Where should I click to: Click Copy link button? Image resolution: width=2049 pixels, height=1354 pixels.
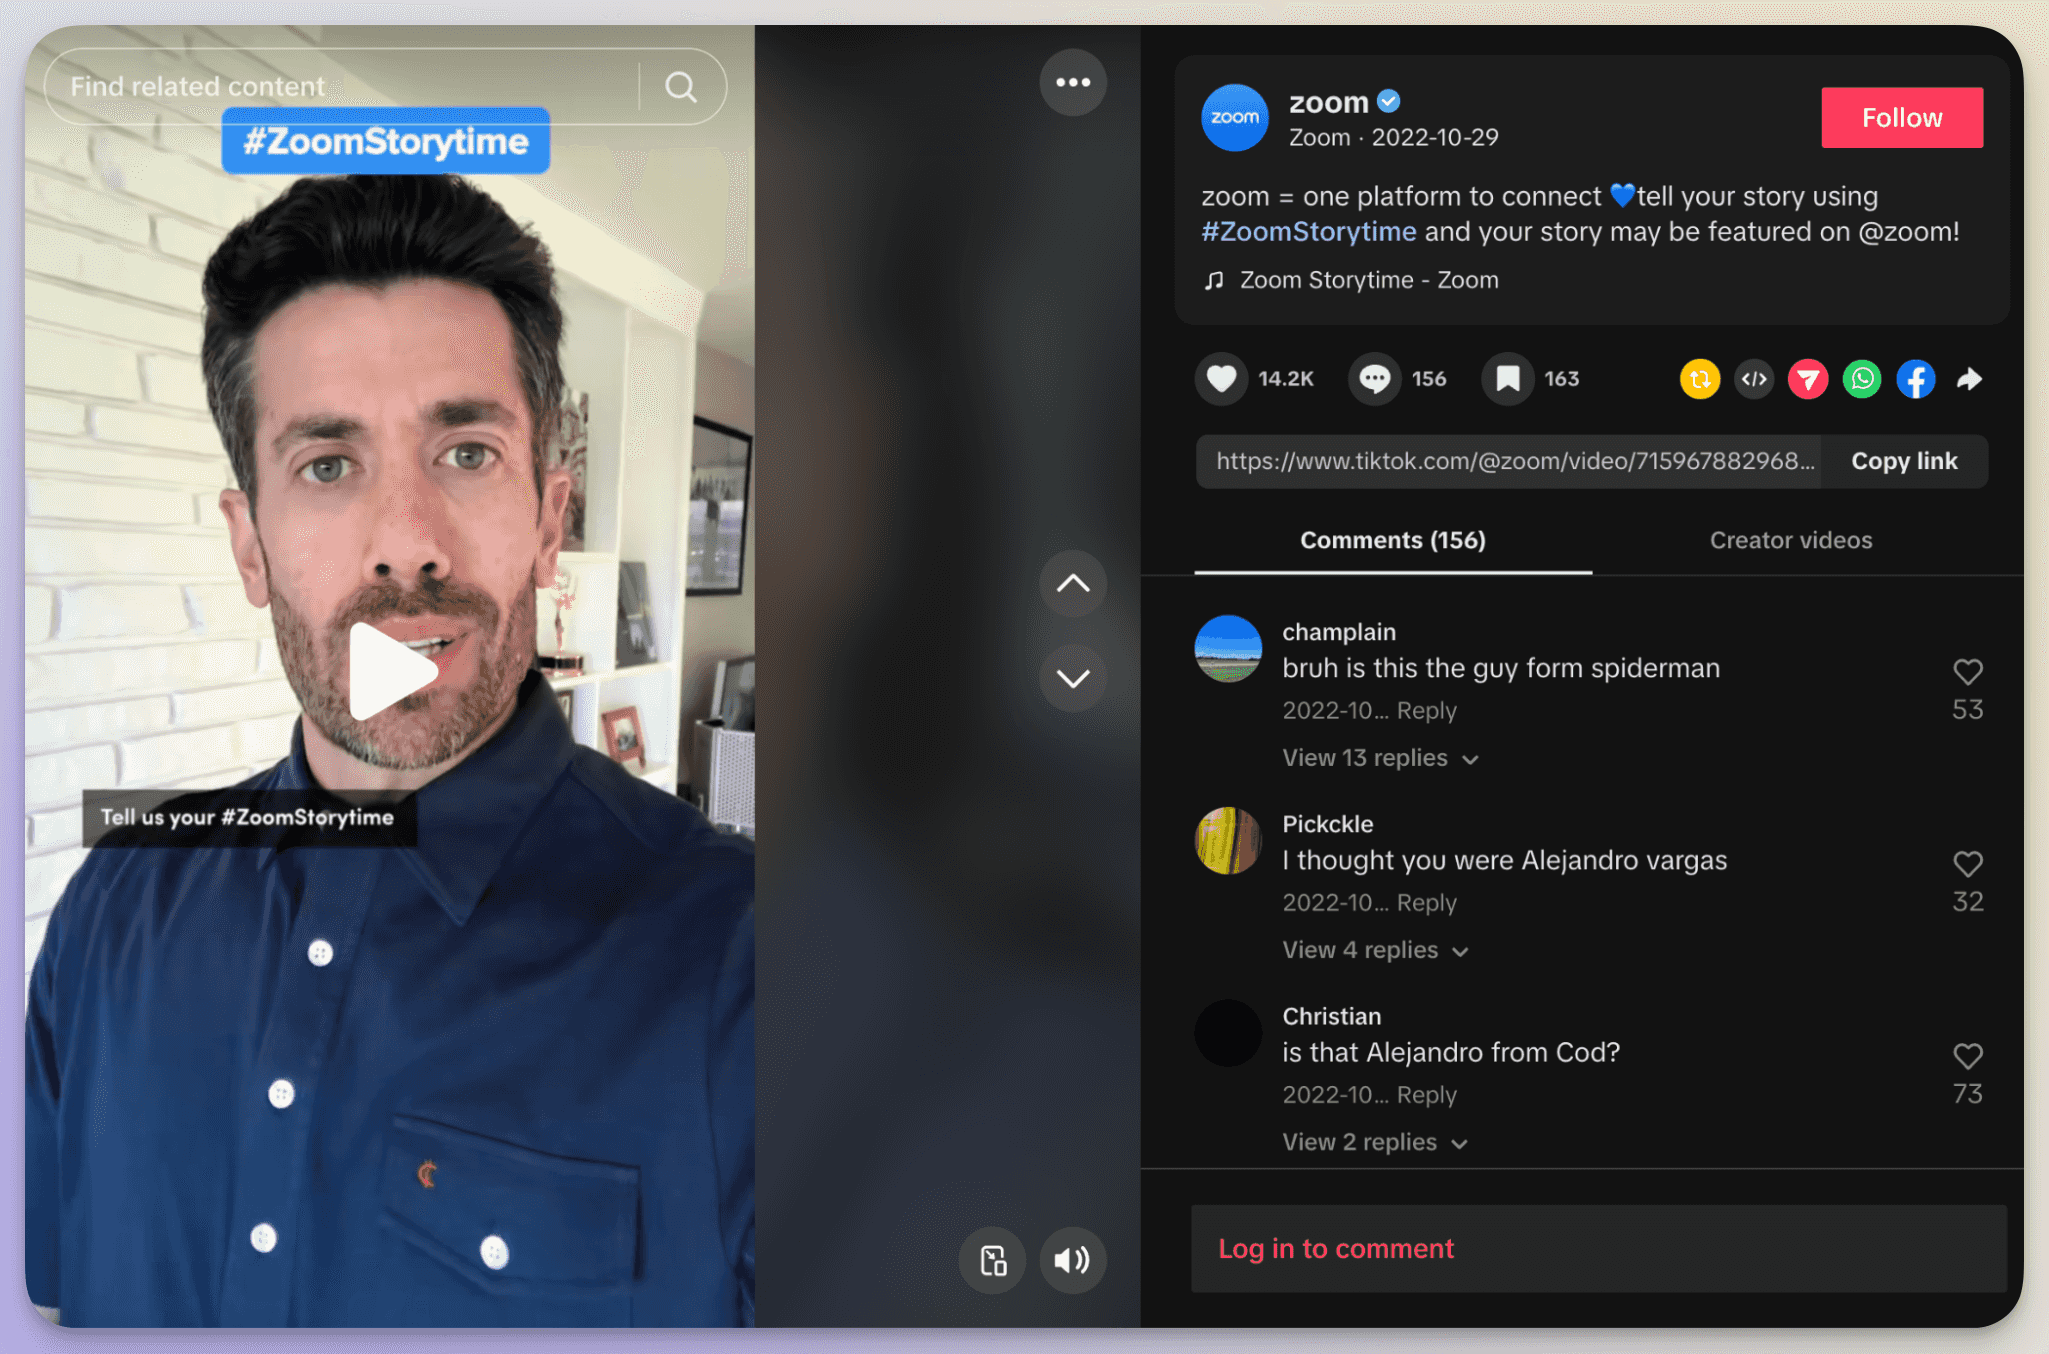tap(1903, 461)
